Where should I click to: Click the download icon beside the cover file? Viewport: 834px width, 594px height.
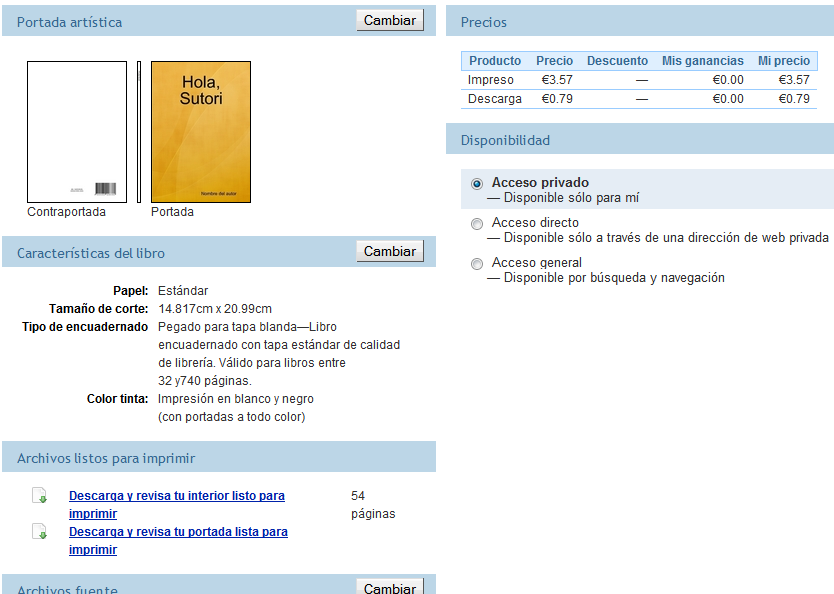[39, 532]
